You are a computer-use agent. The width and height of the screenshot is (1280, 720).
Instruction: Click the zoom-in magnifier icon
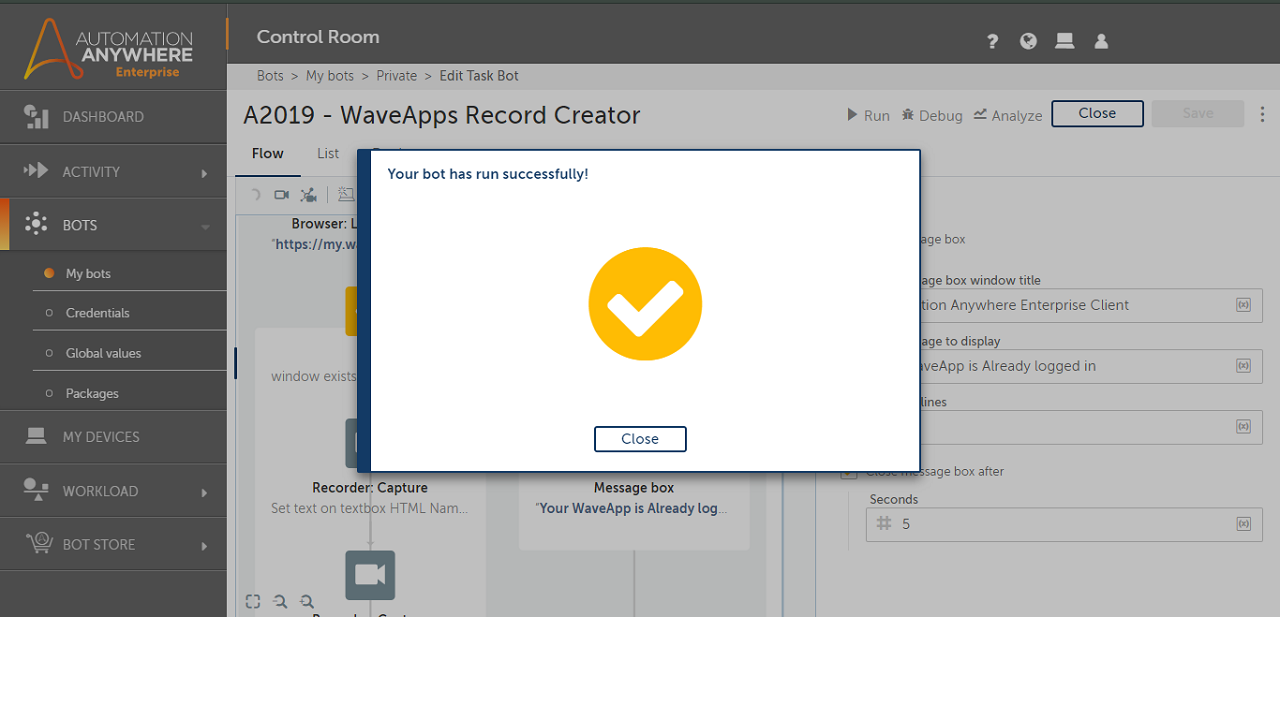(307, 601)
